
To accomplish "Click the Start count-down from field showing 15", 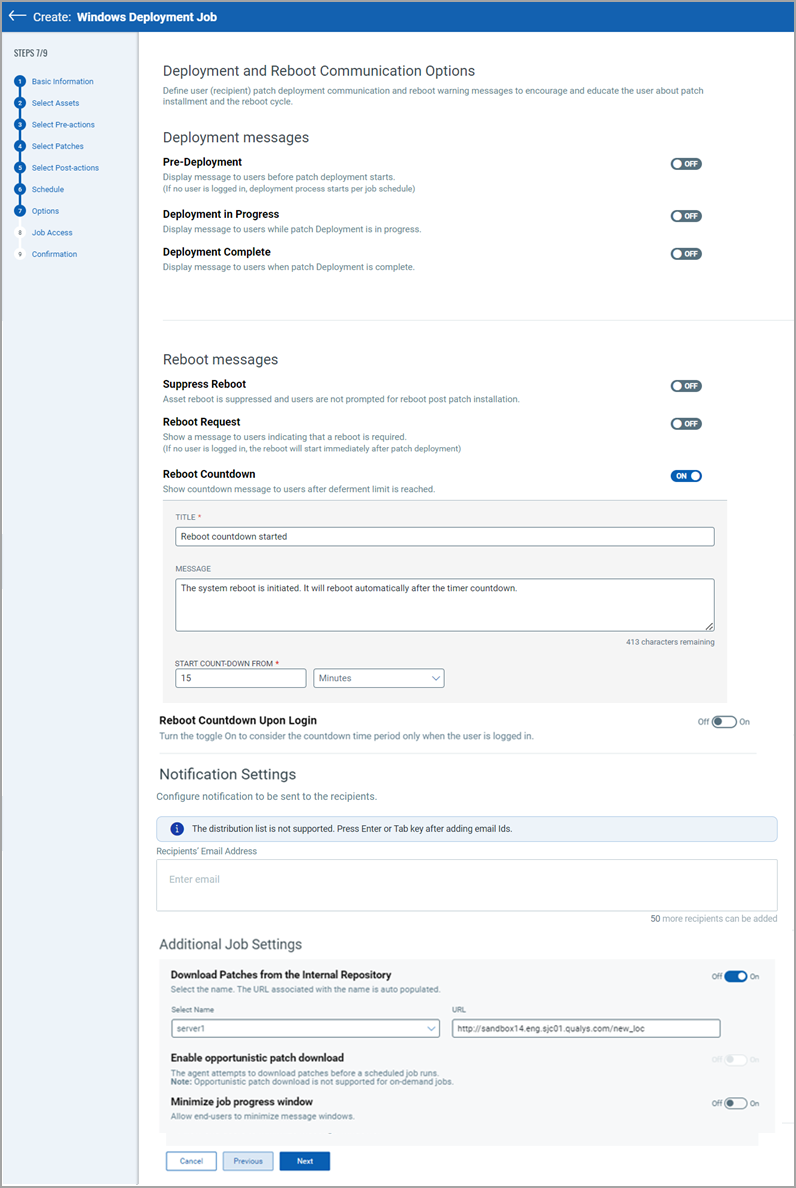I will (x=240, y=678).
